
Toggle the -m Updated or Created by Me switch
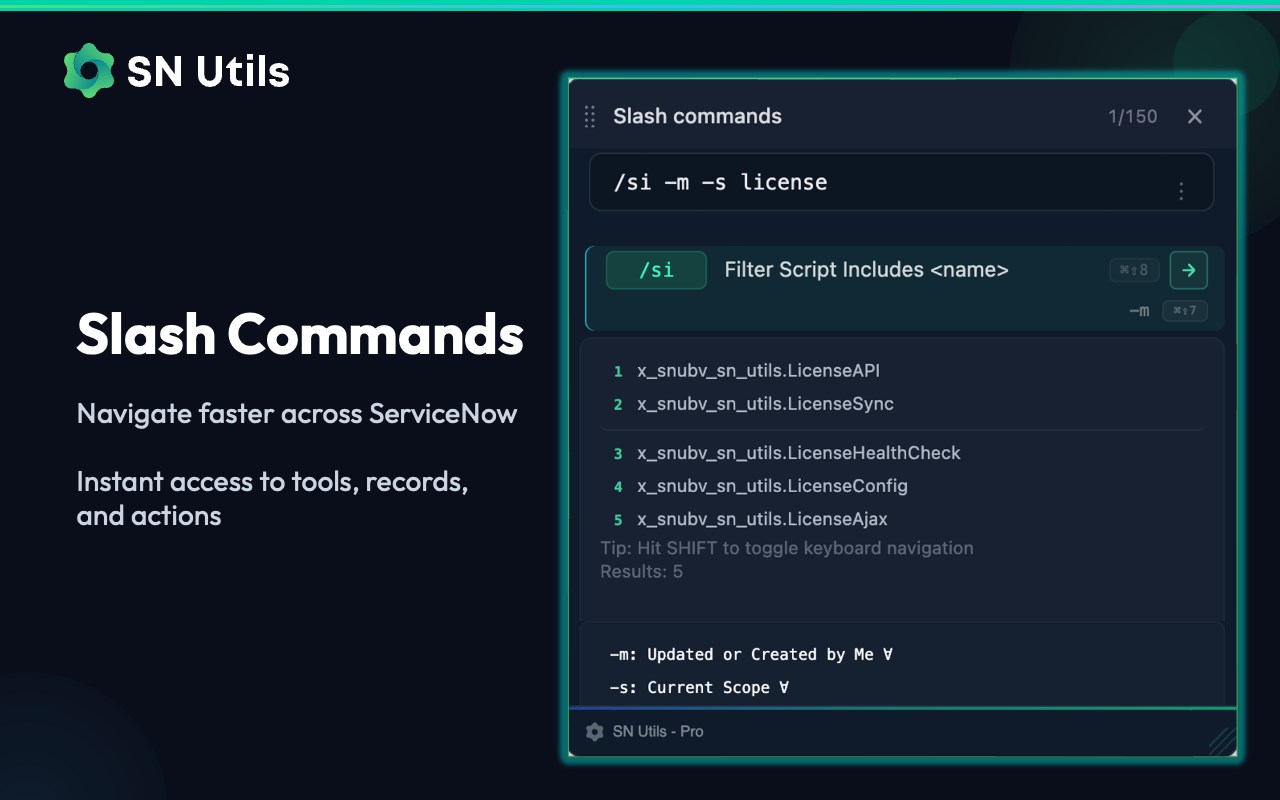pos(888,655)
